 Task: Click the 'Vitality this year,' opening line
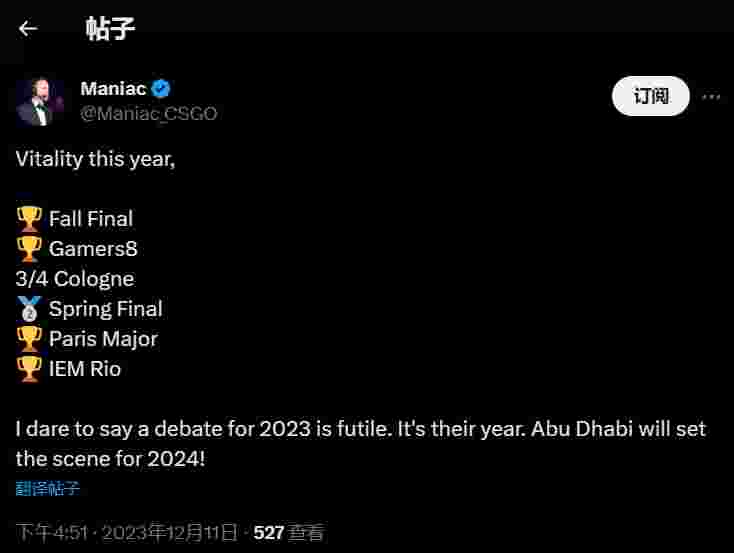(95, 158)
